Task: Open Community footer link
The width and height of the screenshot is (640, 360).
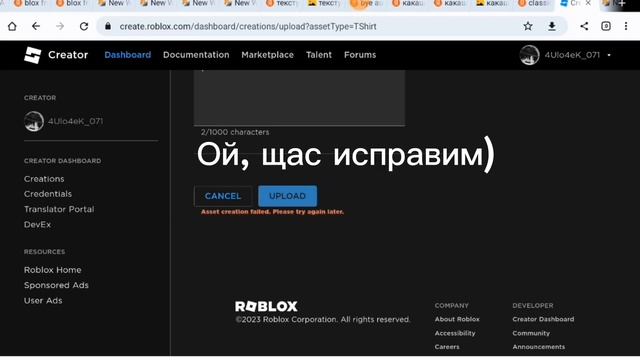Action: coord(531,333)
